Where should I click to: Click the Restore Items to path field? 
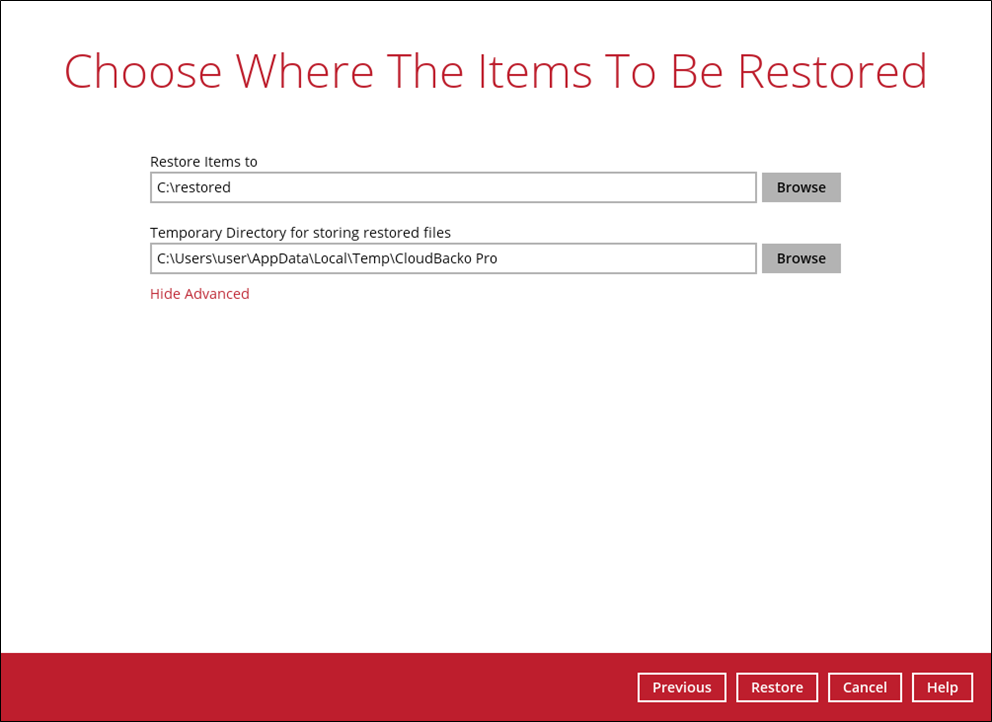[453, 187]
